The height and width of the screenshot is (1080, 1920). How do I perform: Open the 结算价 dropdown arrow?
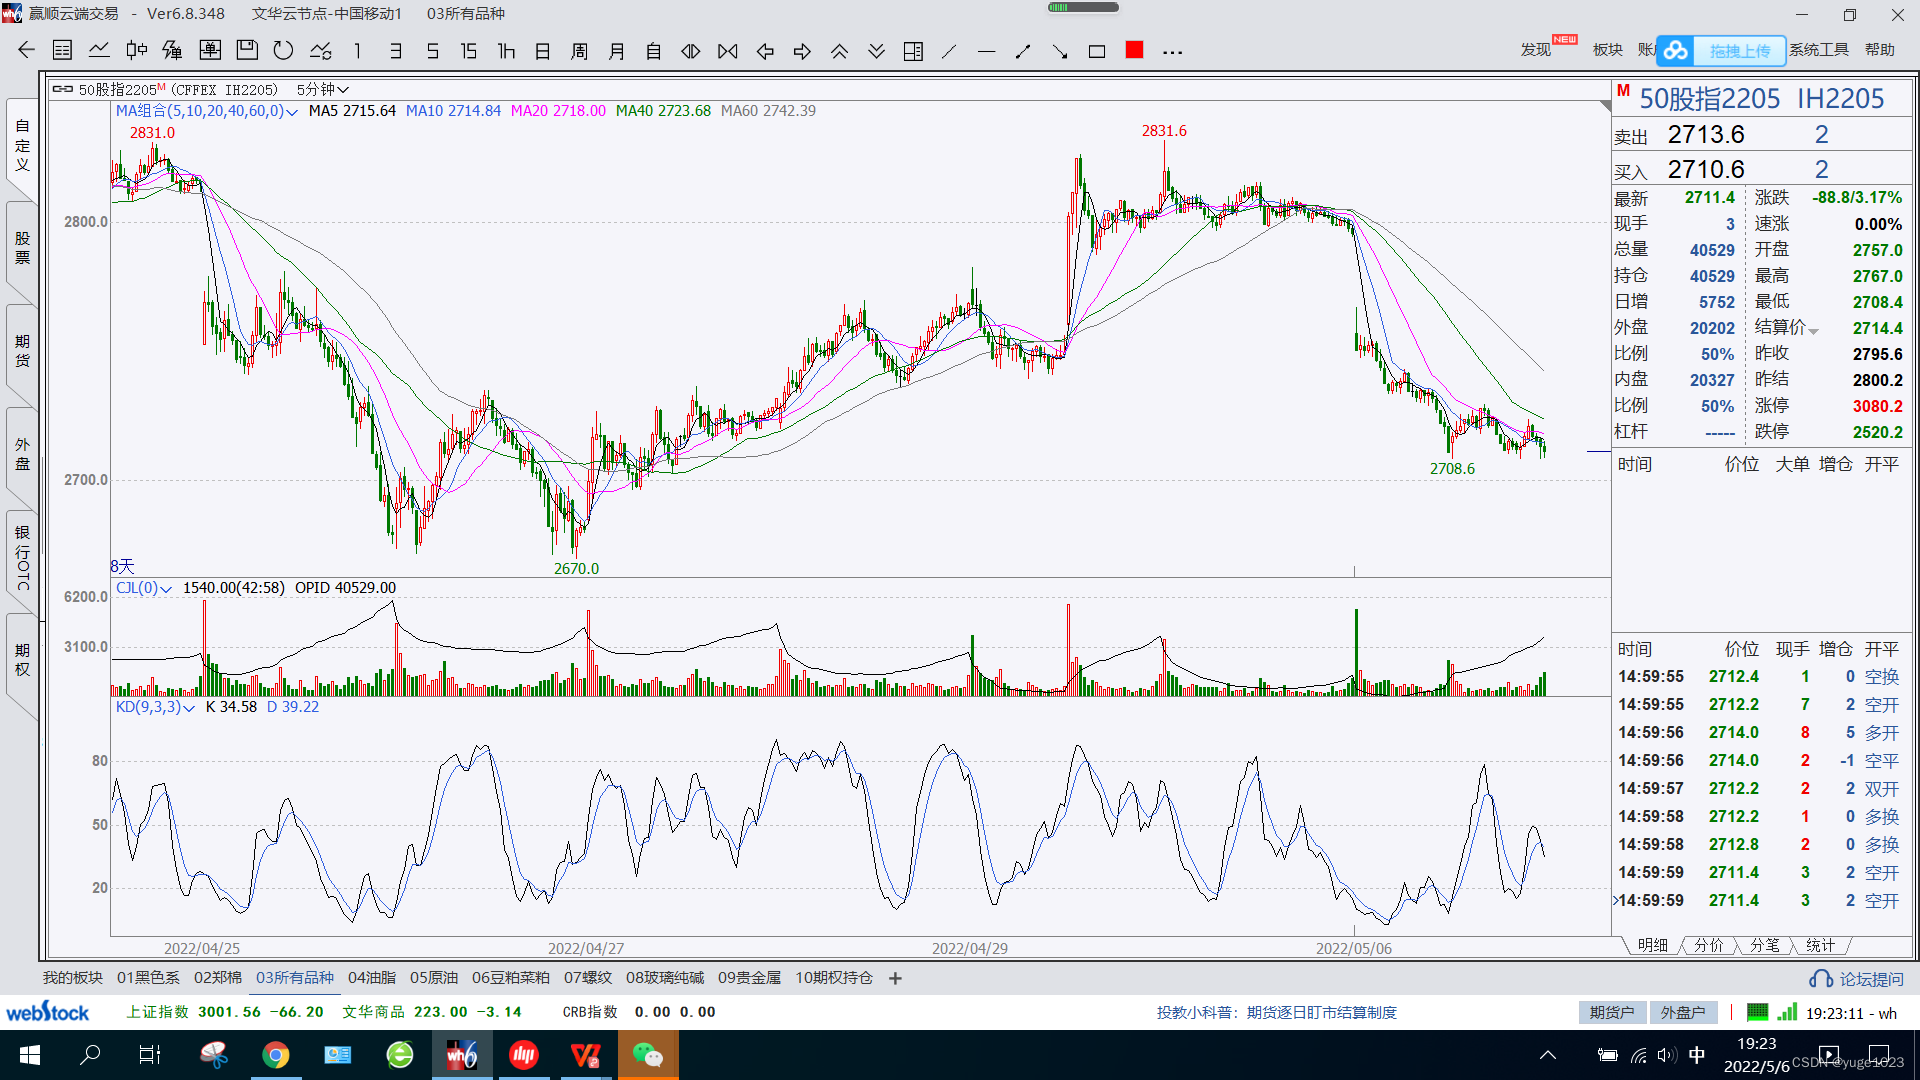[x=1813, y=330]
